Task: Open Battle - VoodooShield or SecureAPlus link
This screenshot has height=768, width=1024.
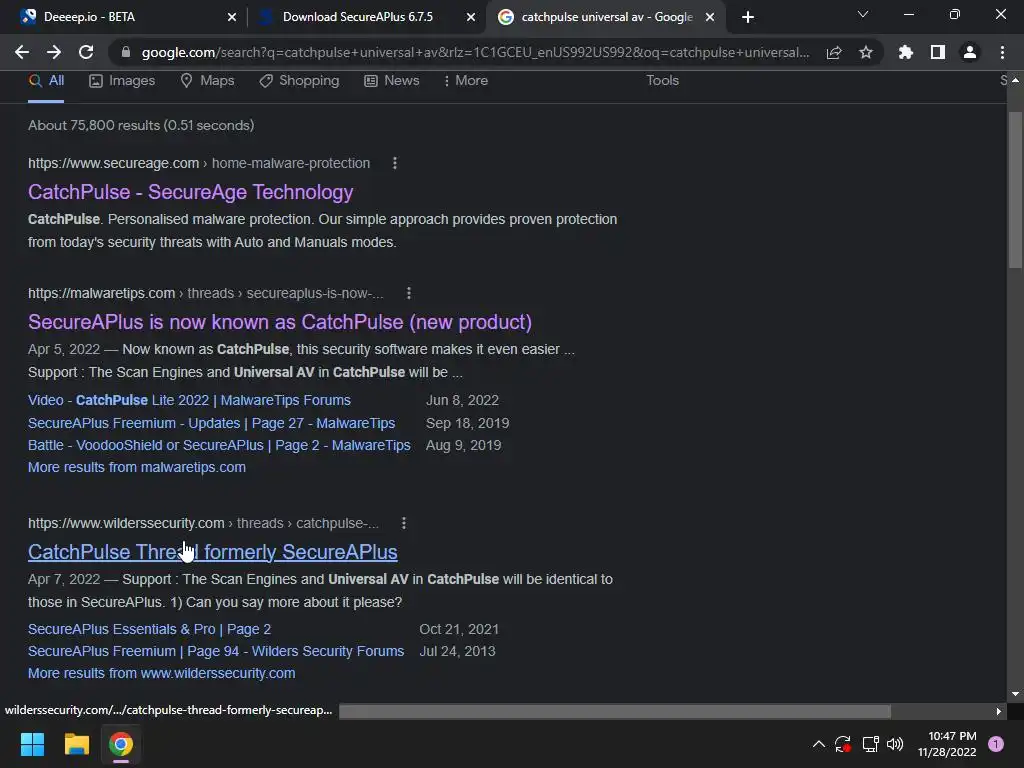Action: 219,445
